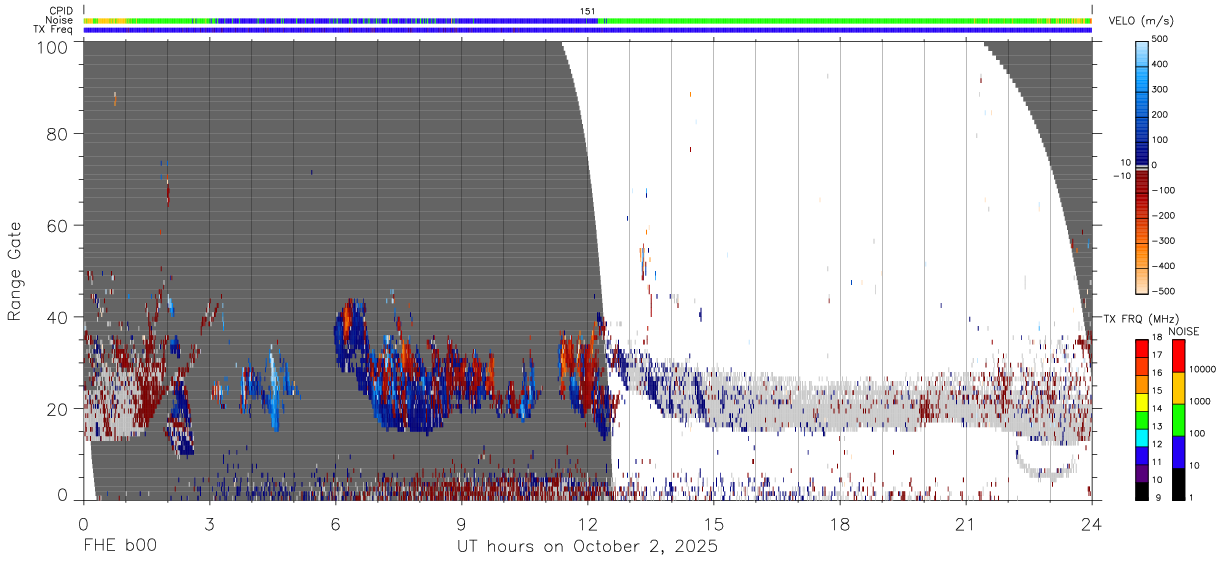Click the '21' hour tick on UT axis
1228x567 pixels.
click(965, 524)
